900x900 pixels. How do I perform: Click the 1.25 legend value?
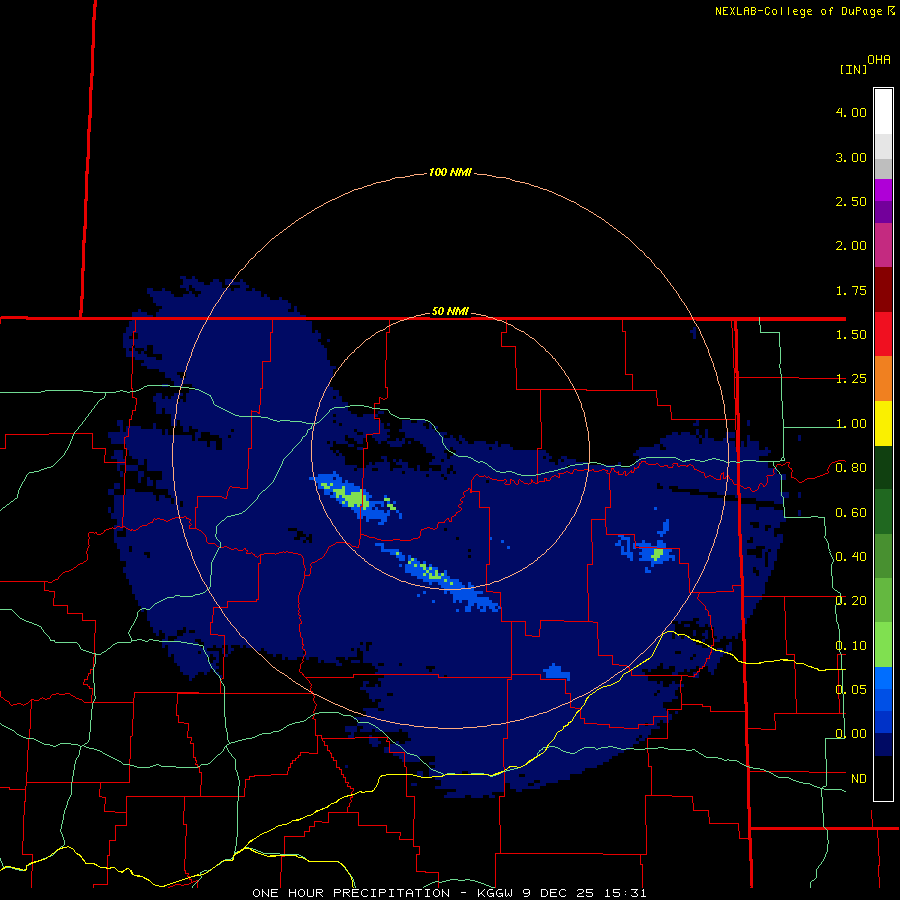(851, 379)
